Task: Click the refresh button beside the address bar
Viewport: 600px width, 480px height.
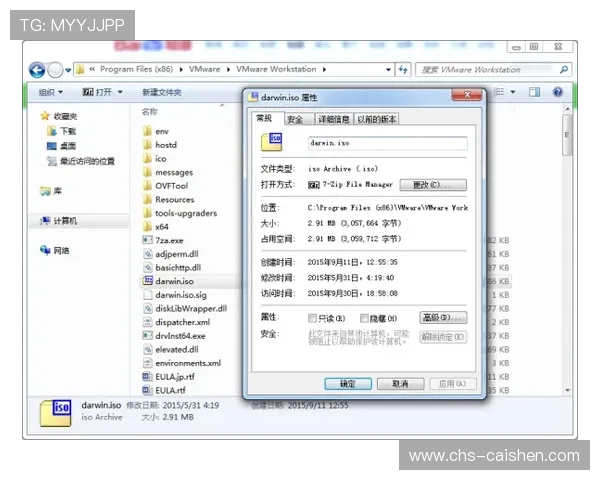Action: click(403, 70)
